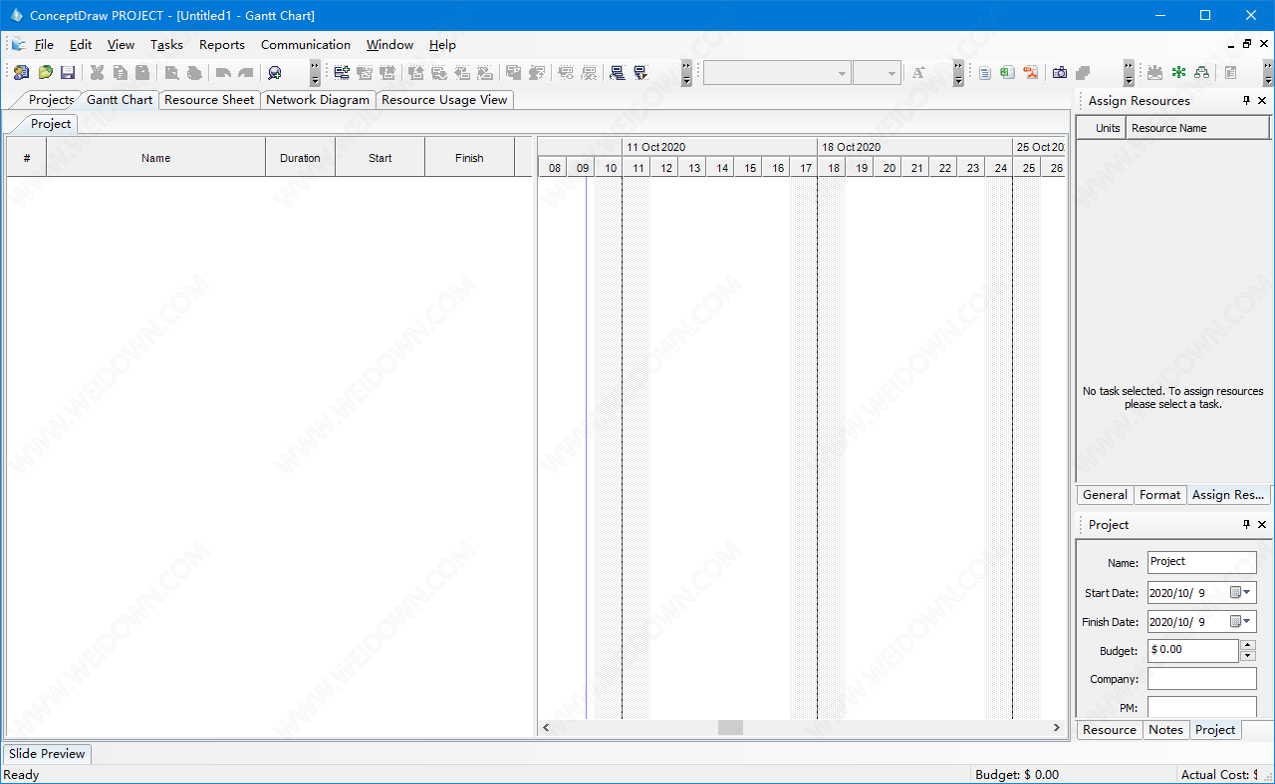Open the Edit menu

pos(81,44)
